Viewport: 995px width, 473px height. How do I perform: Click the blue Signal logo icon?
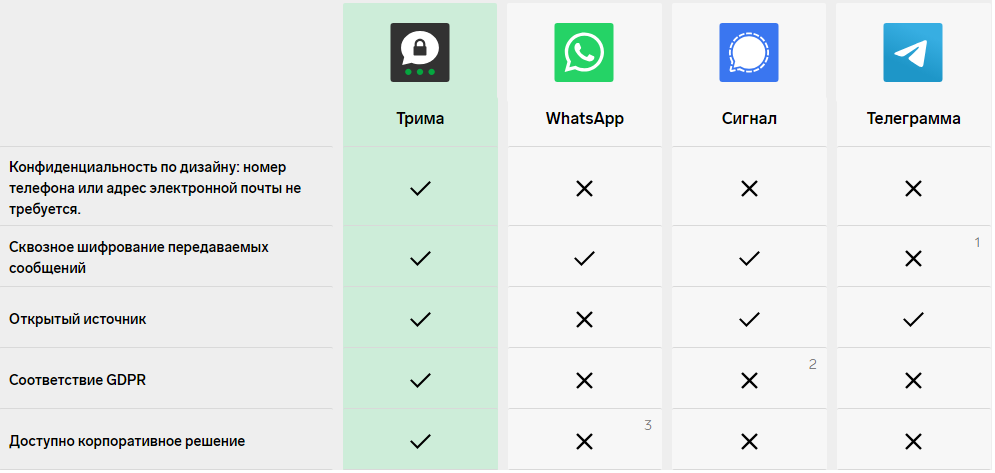(749, 53)
